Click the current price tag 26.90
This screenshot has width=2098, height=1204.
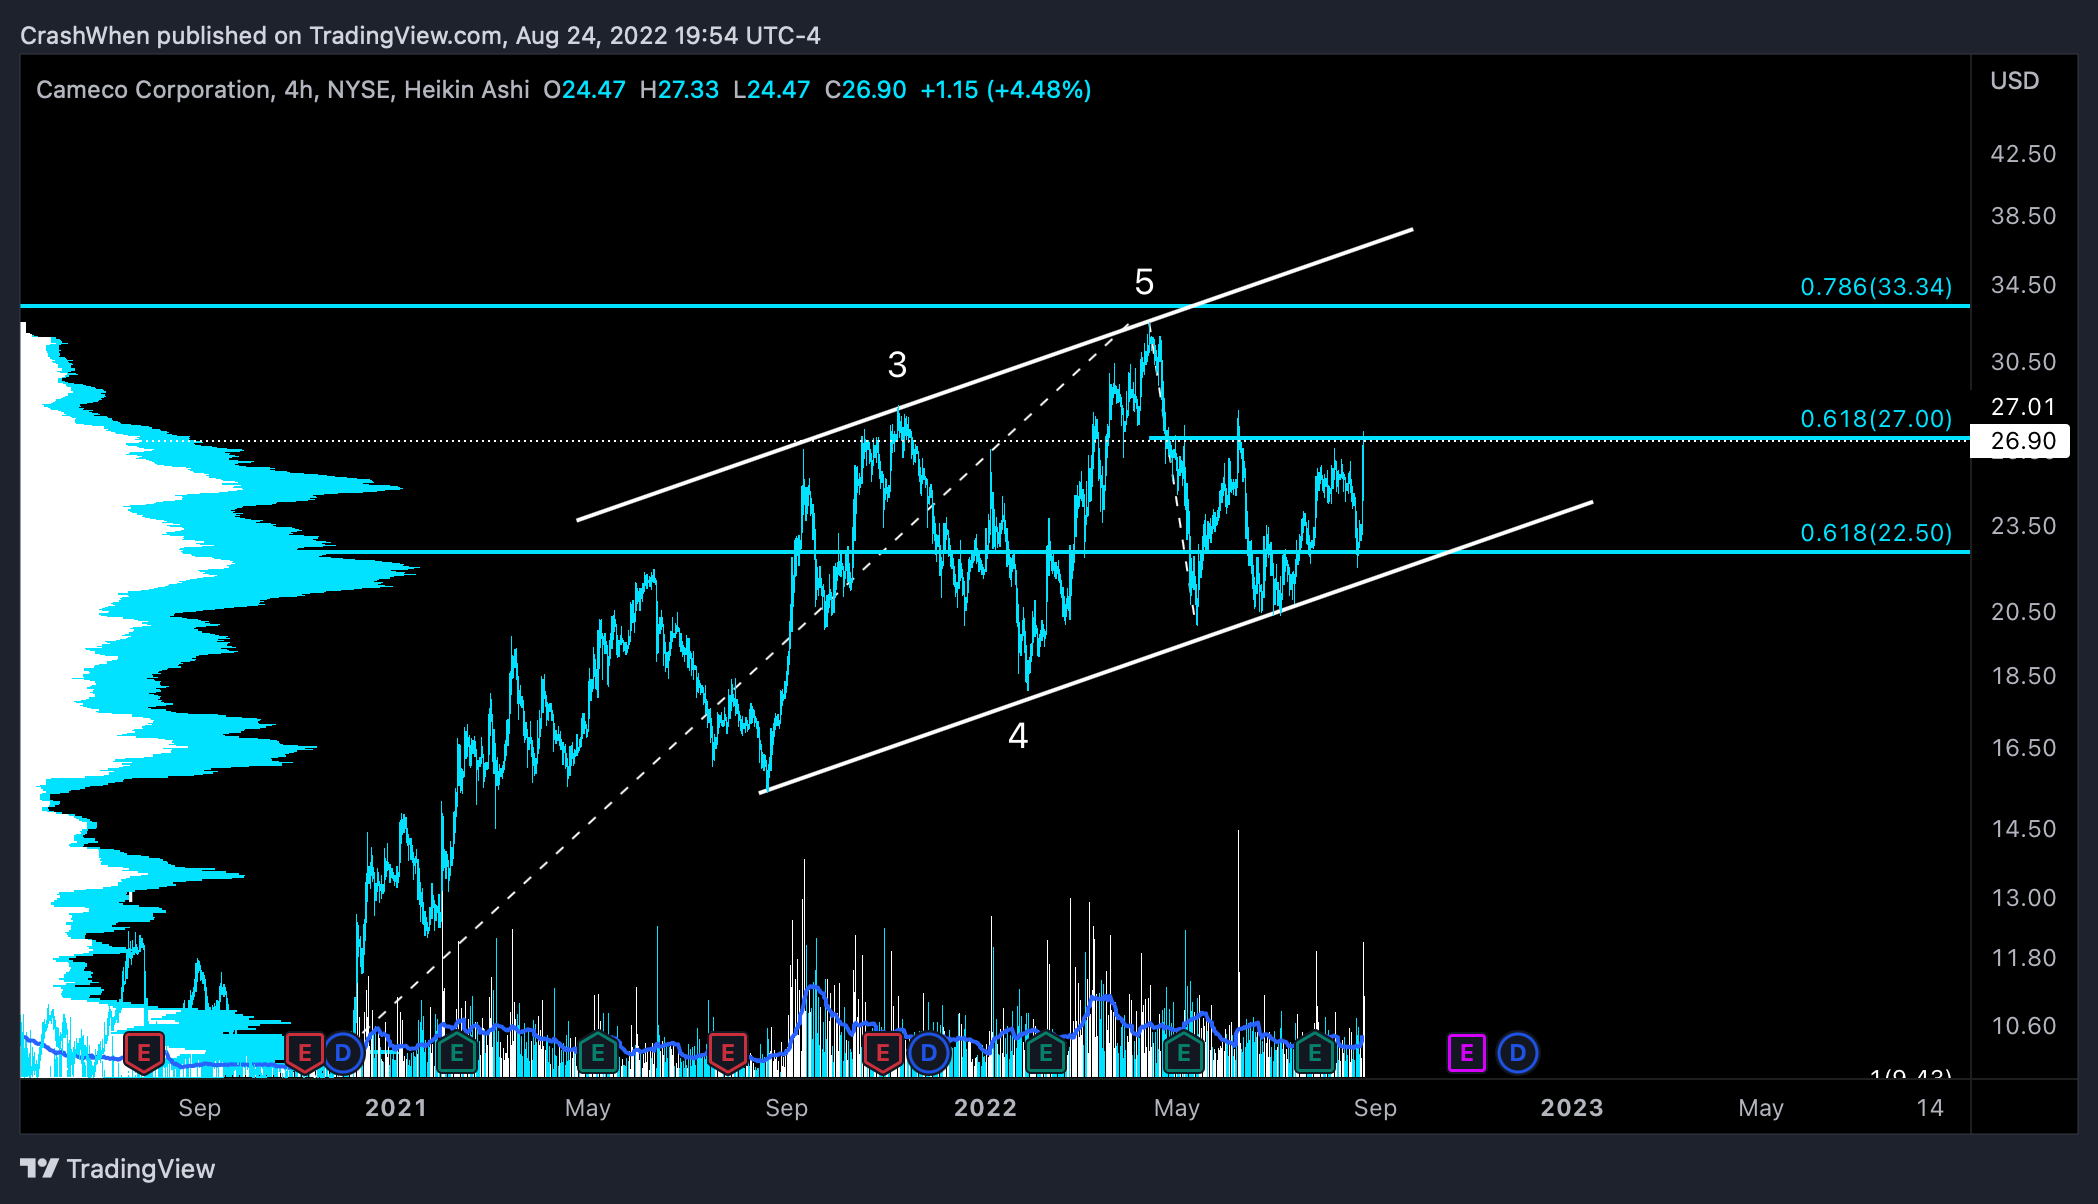tap(2020, 441)
